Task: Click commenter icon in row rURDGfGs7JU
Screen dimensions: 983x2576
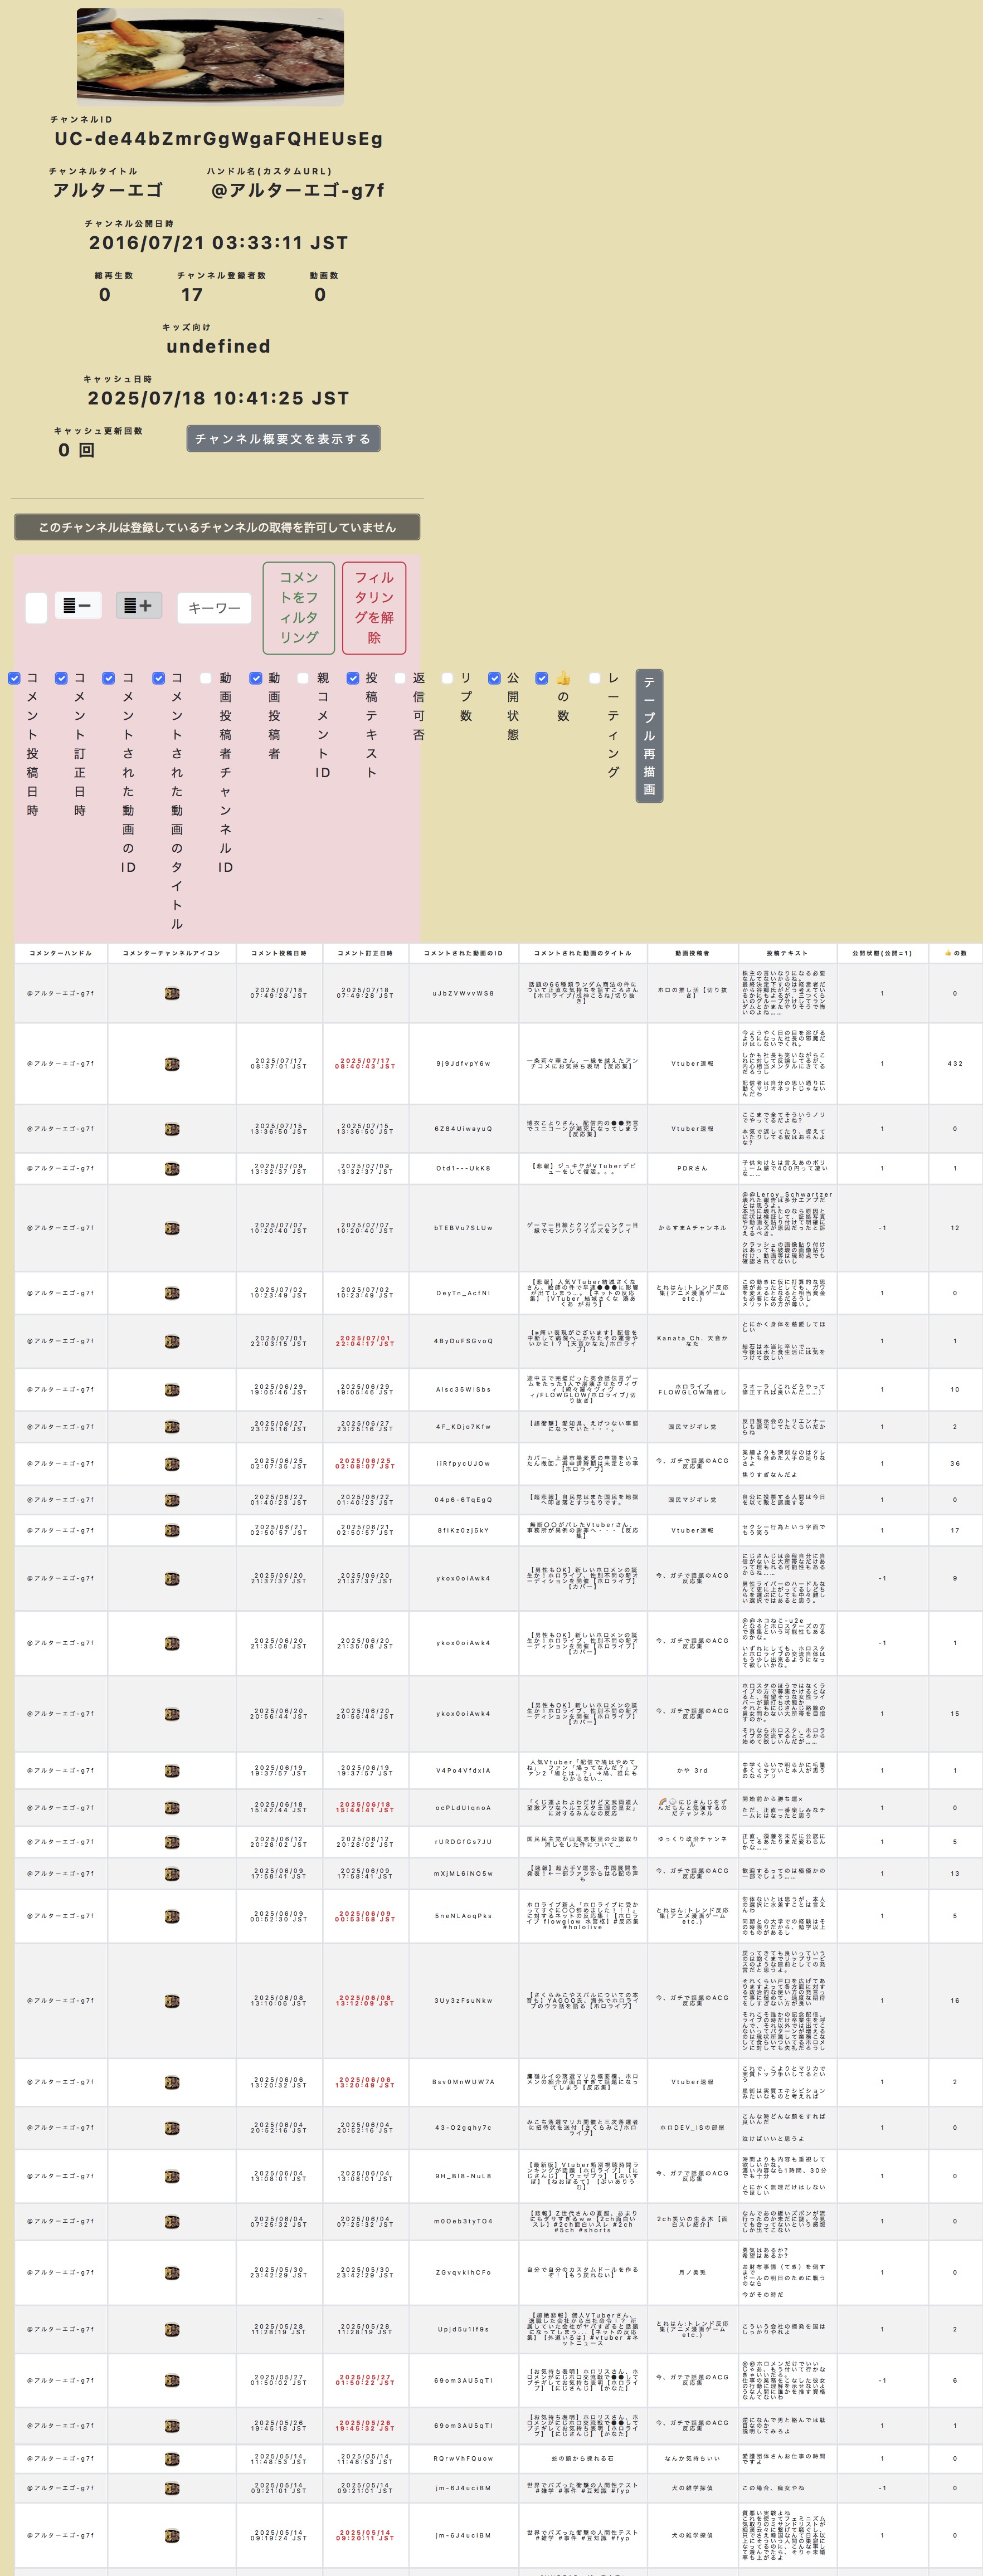Action: click(x=172, y=1842)
